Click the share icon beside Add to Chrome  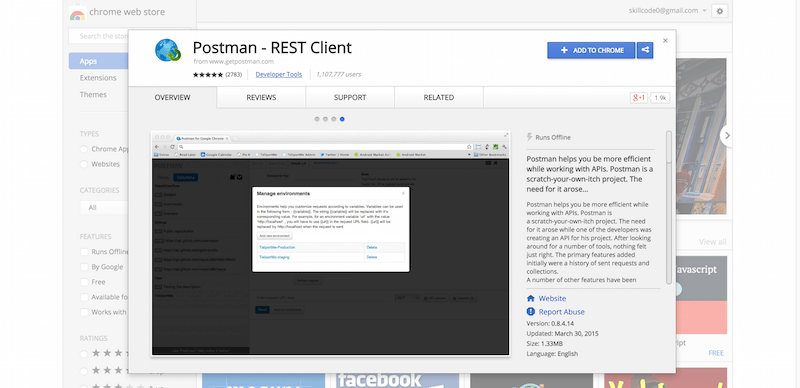(x=645, y=50)
